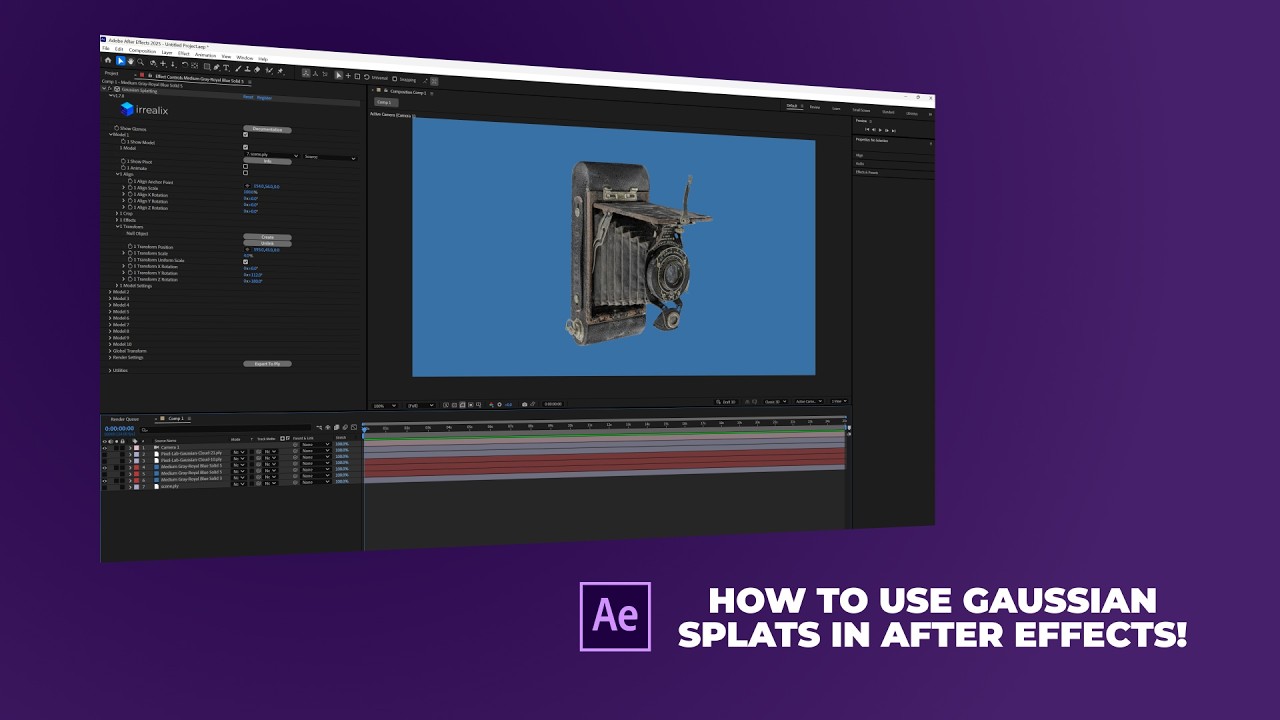Screen dimensions: 1280x720
Task: Click the Transform Position crosshair picker
Action: pyautogui.click(x=247, y=249)
